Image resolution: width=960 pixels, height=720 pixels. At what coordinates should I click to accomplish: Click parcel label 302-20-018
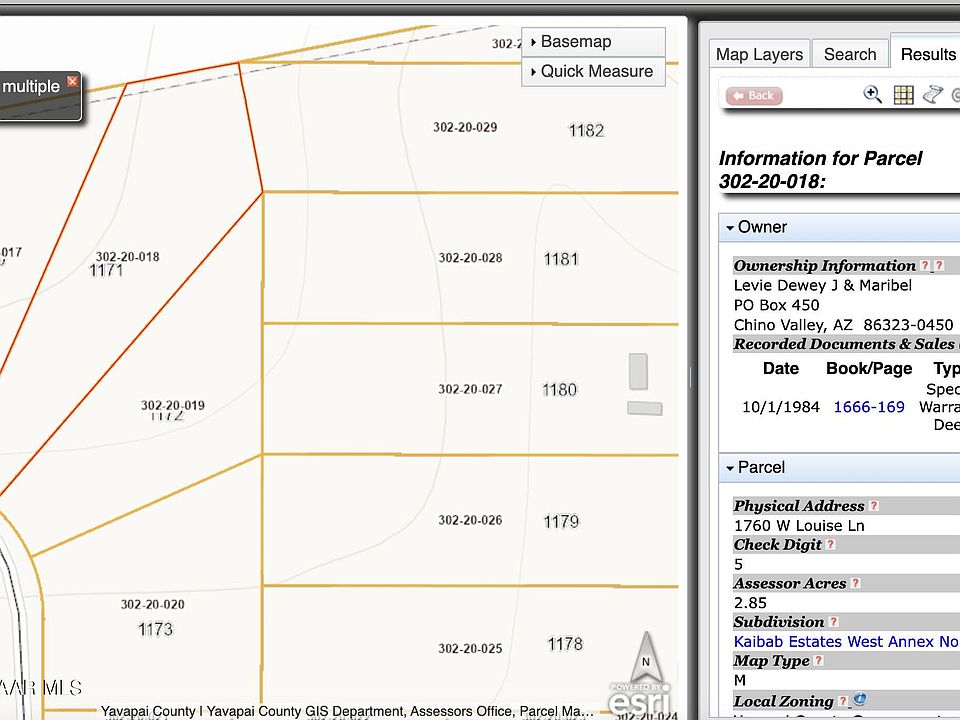coord(127,257)
